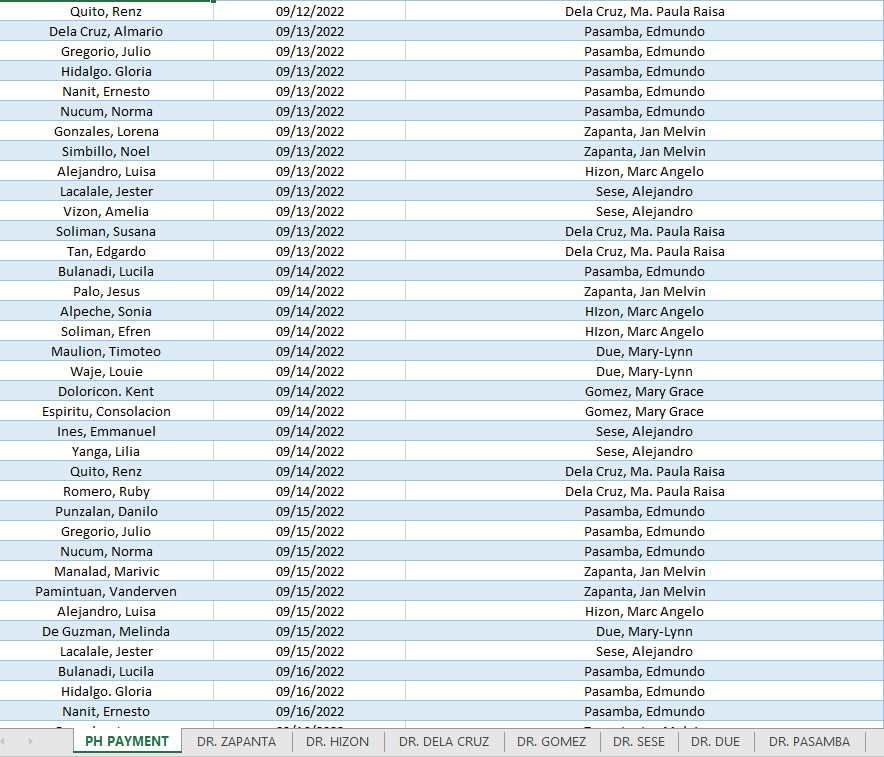Click the date in Punzalan, Danilo's row

click(310, 512)
